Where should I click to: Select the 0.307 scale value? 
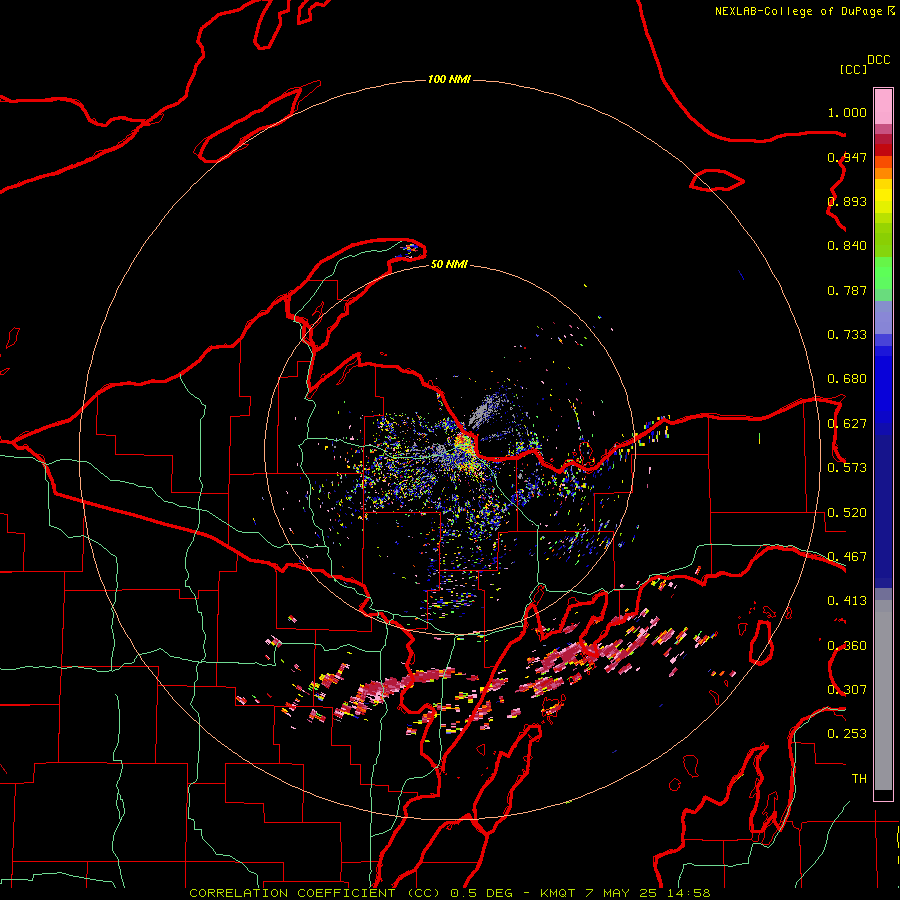coord(847,690)
